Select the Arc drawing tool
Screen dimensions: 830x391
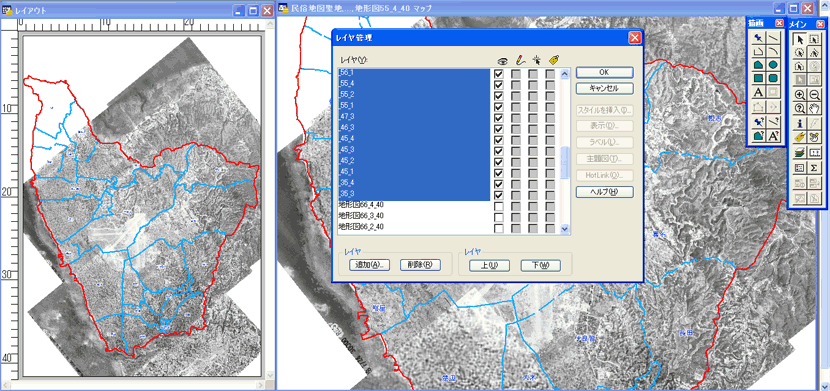tap(773, 51)
